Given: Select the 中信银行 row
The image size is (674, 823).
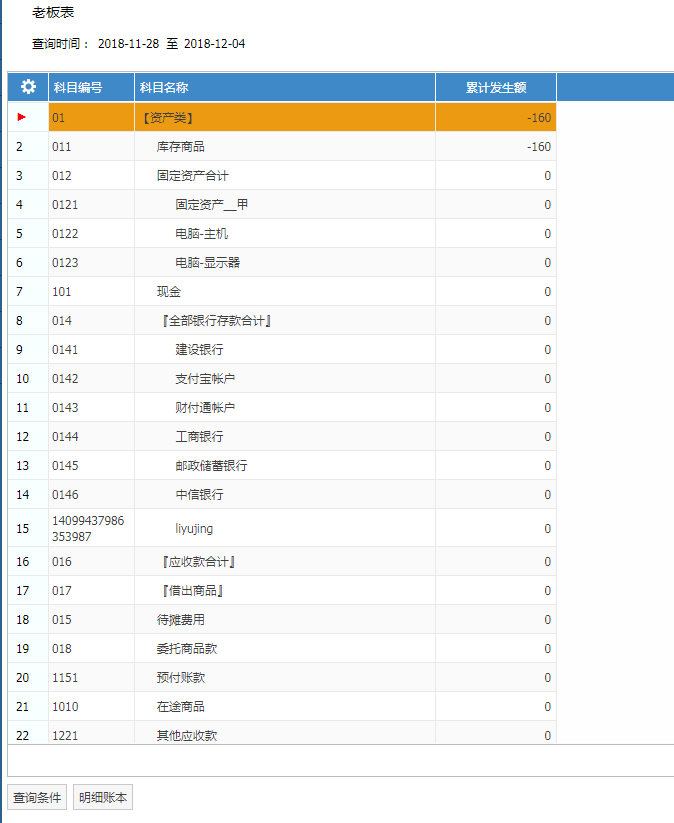Looking at the screenshot, I should point(282,494).
